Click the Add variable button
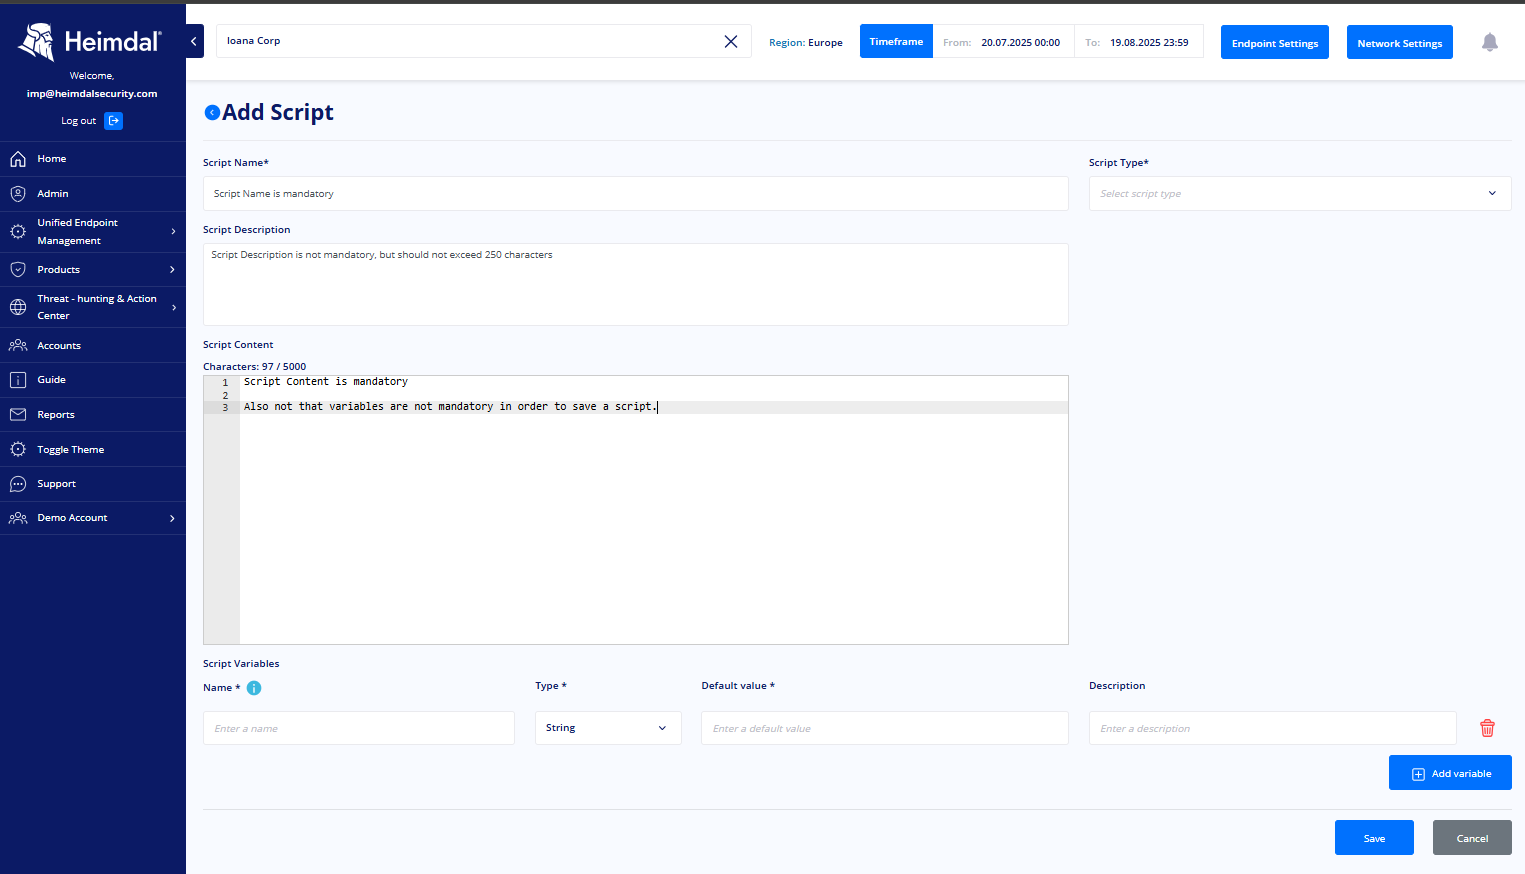This screenshot has height=874, width=1525. [x=1449, y=773]
